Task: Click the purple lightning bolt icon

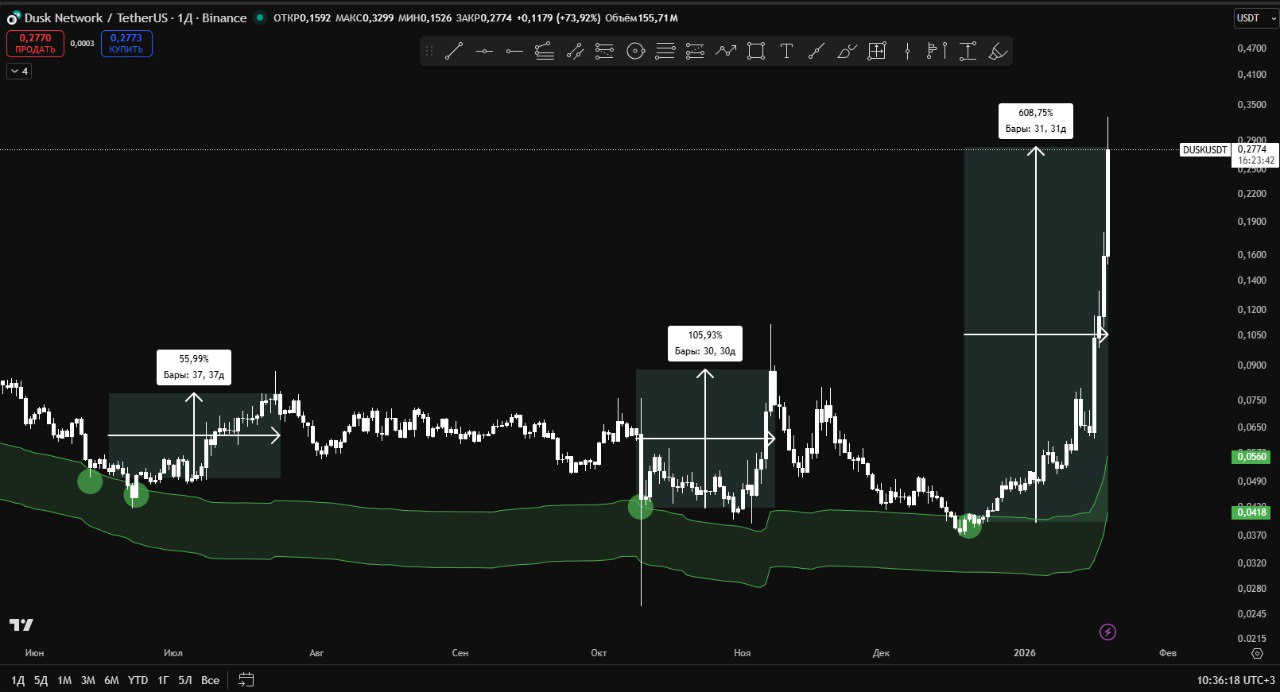Action: [1108, 632]
